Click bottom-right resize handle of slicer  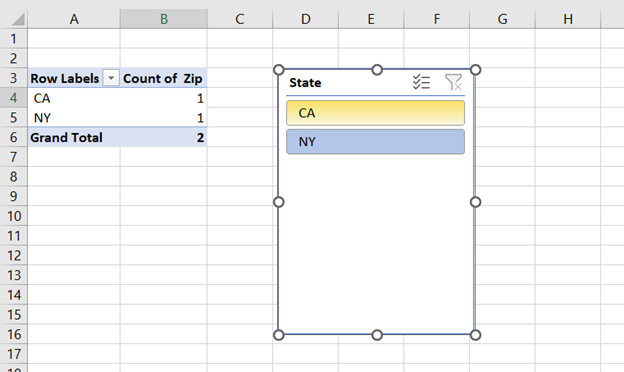pyautogui.click(x=475, y=335)
